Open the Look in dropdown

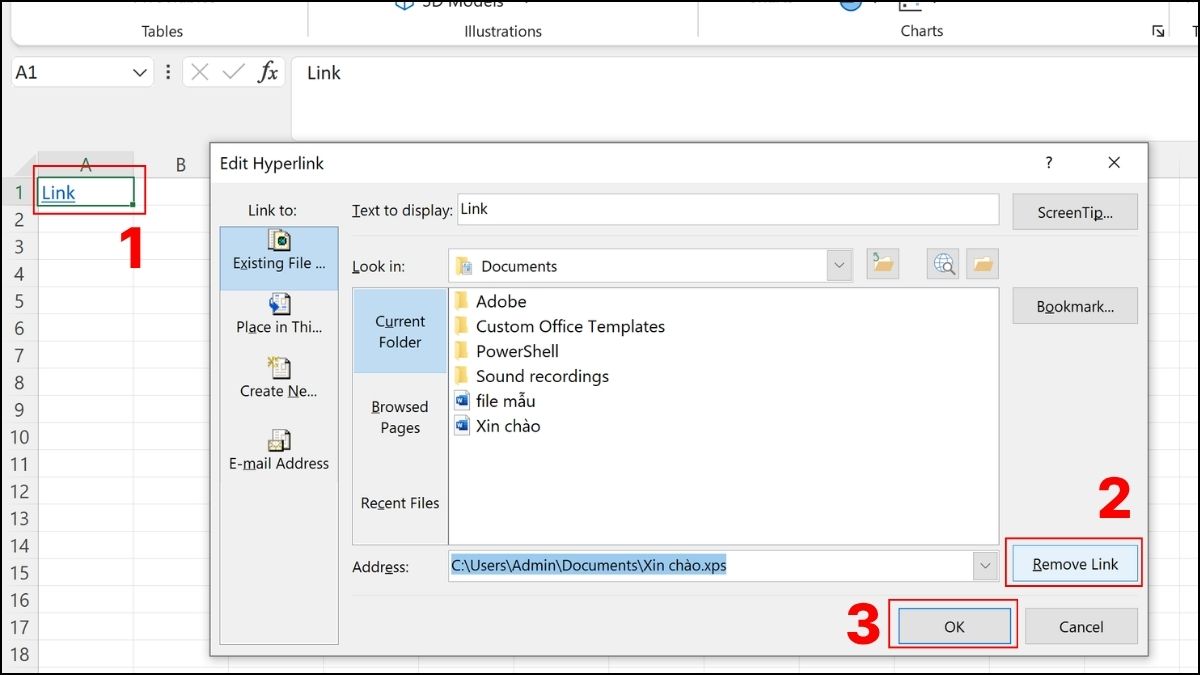pos(838,265)
